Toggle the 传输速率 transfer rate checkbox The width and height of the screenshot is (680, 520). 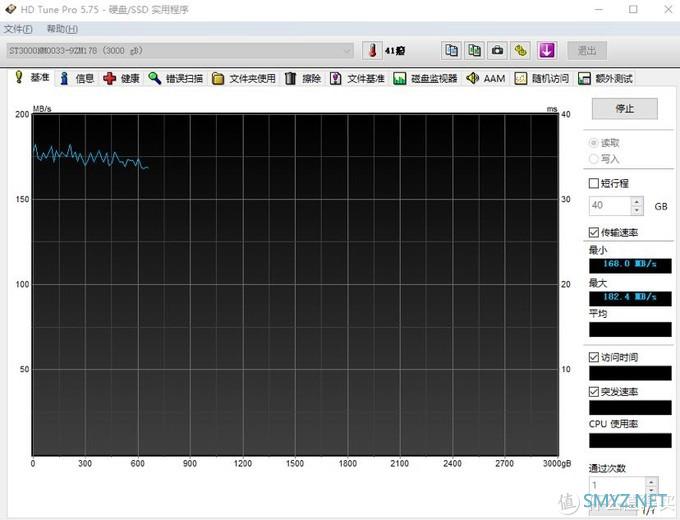(x=594, y=232)
